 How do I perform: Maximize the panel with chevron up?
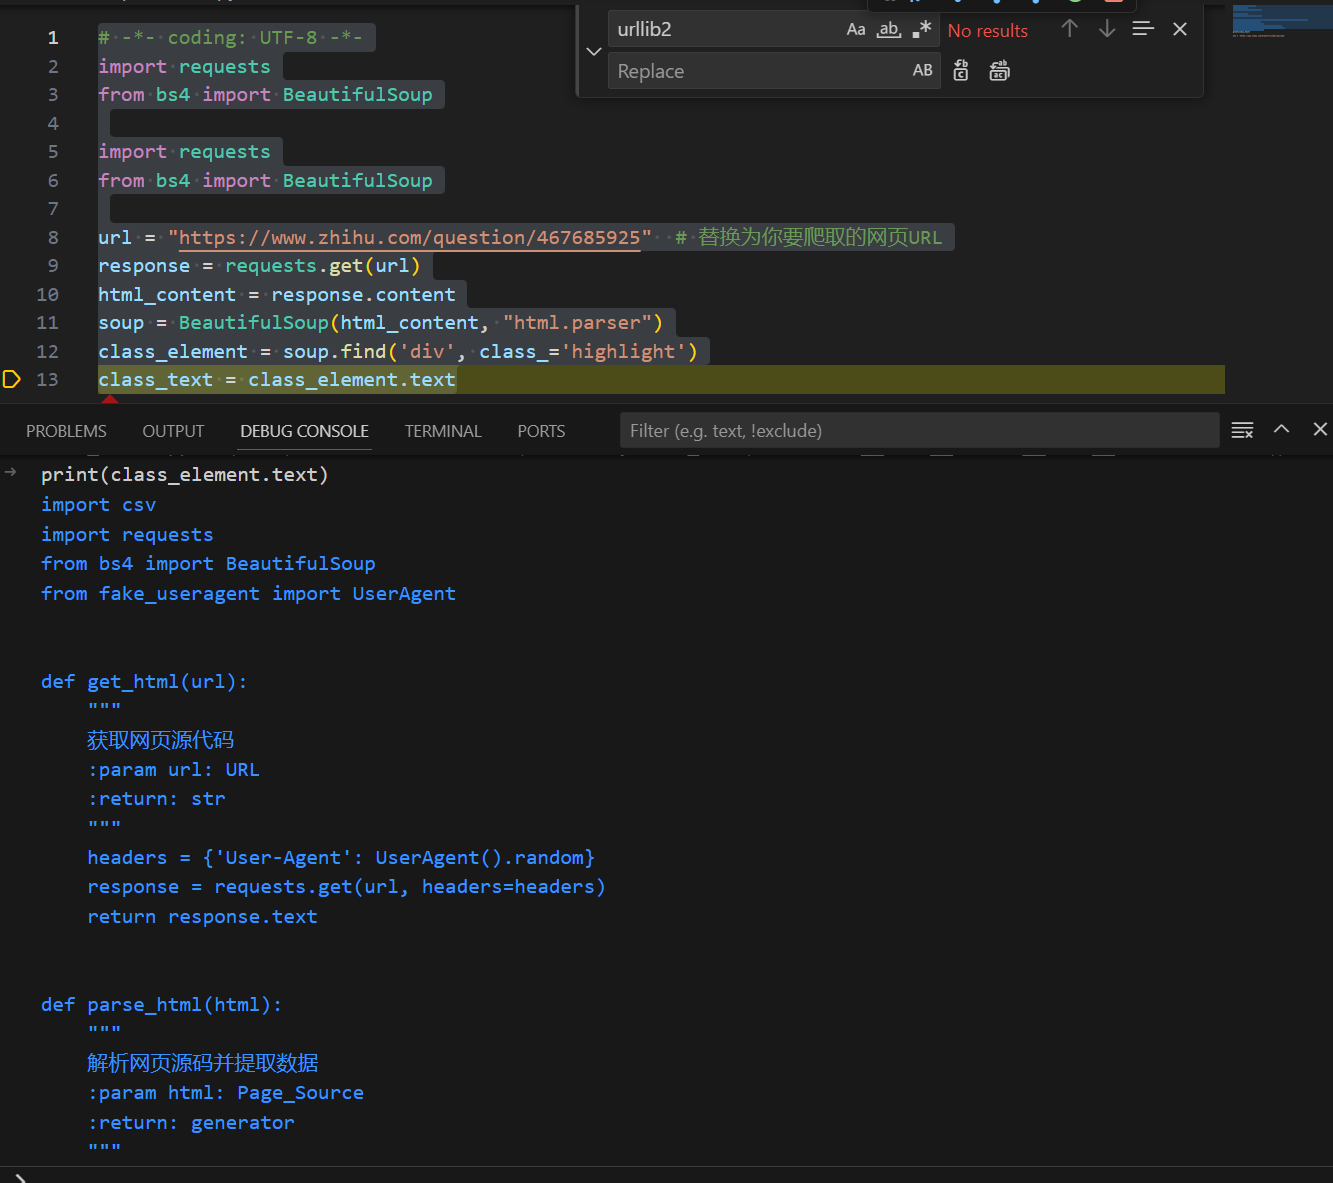click(1281, 429)
